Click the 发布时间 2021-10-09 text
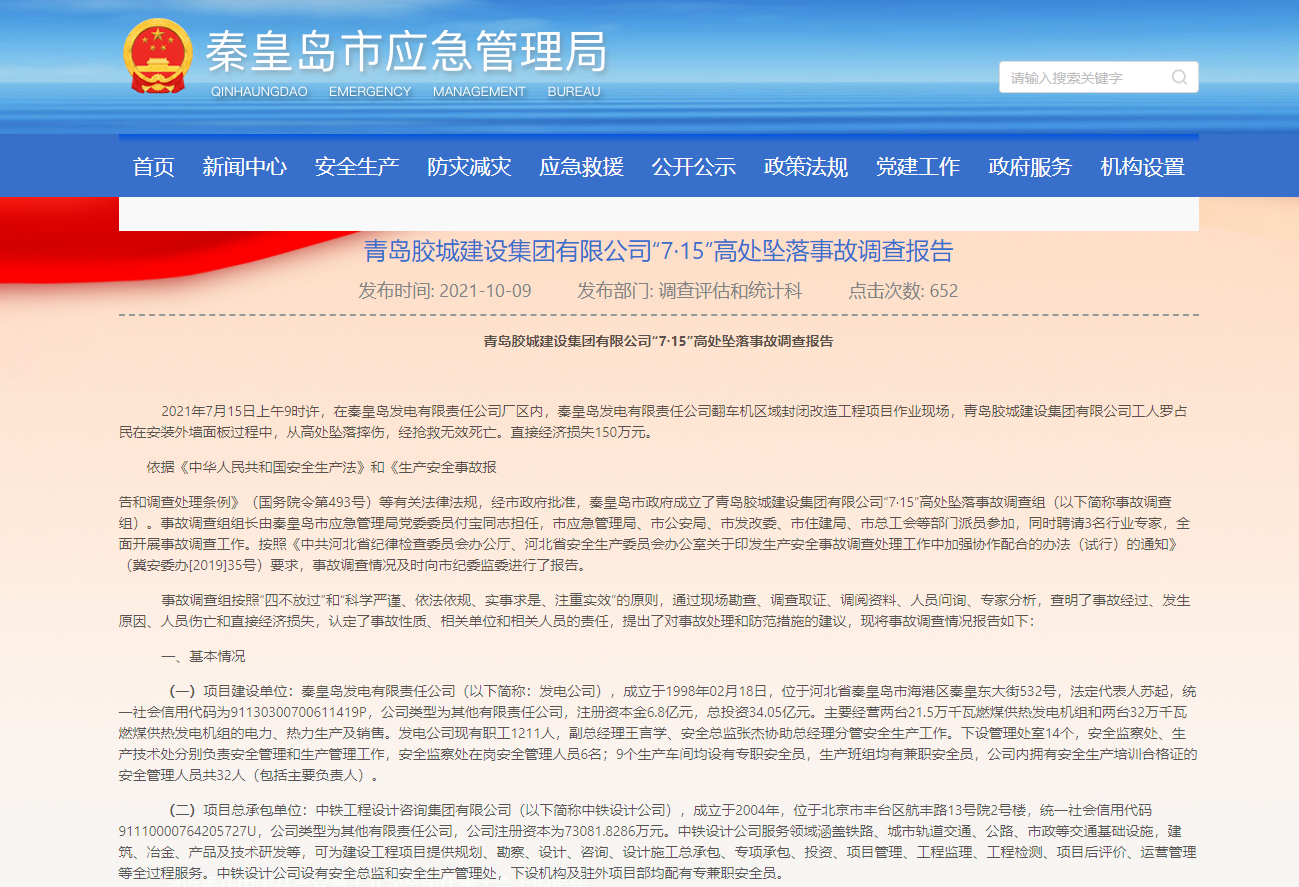The height and width of the screenshot is (887, 1299). 445,291
